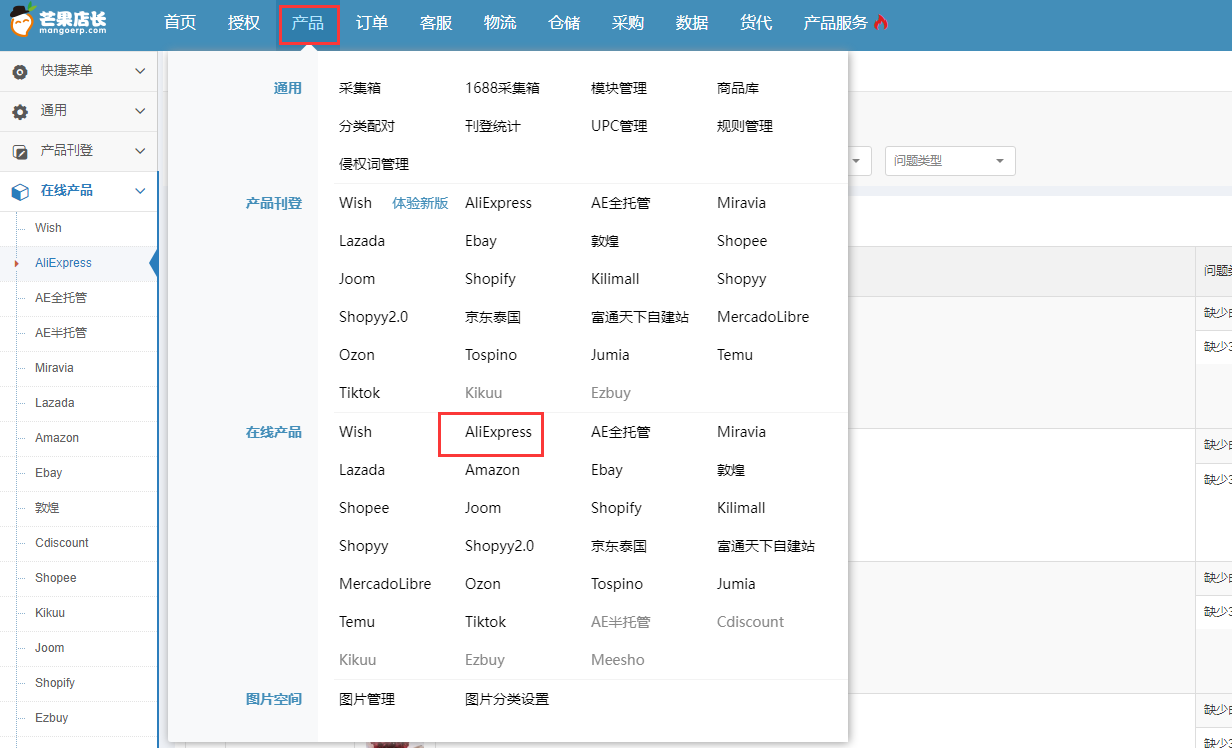Click the 快捷菜单 sidebar icon
This screenshot has height=748, width=1232.
(x=20, y=72)
